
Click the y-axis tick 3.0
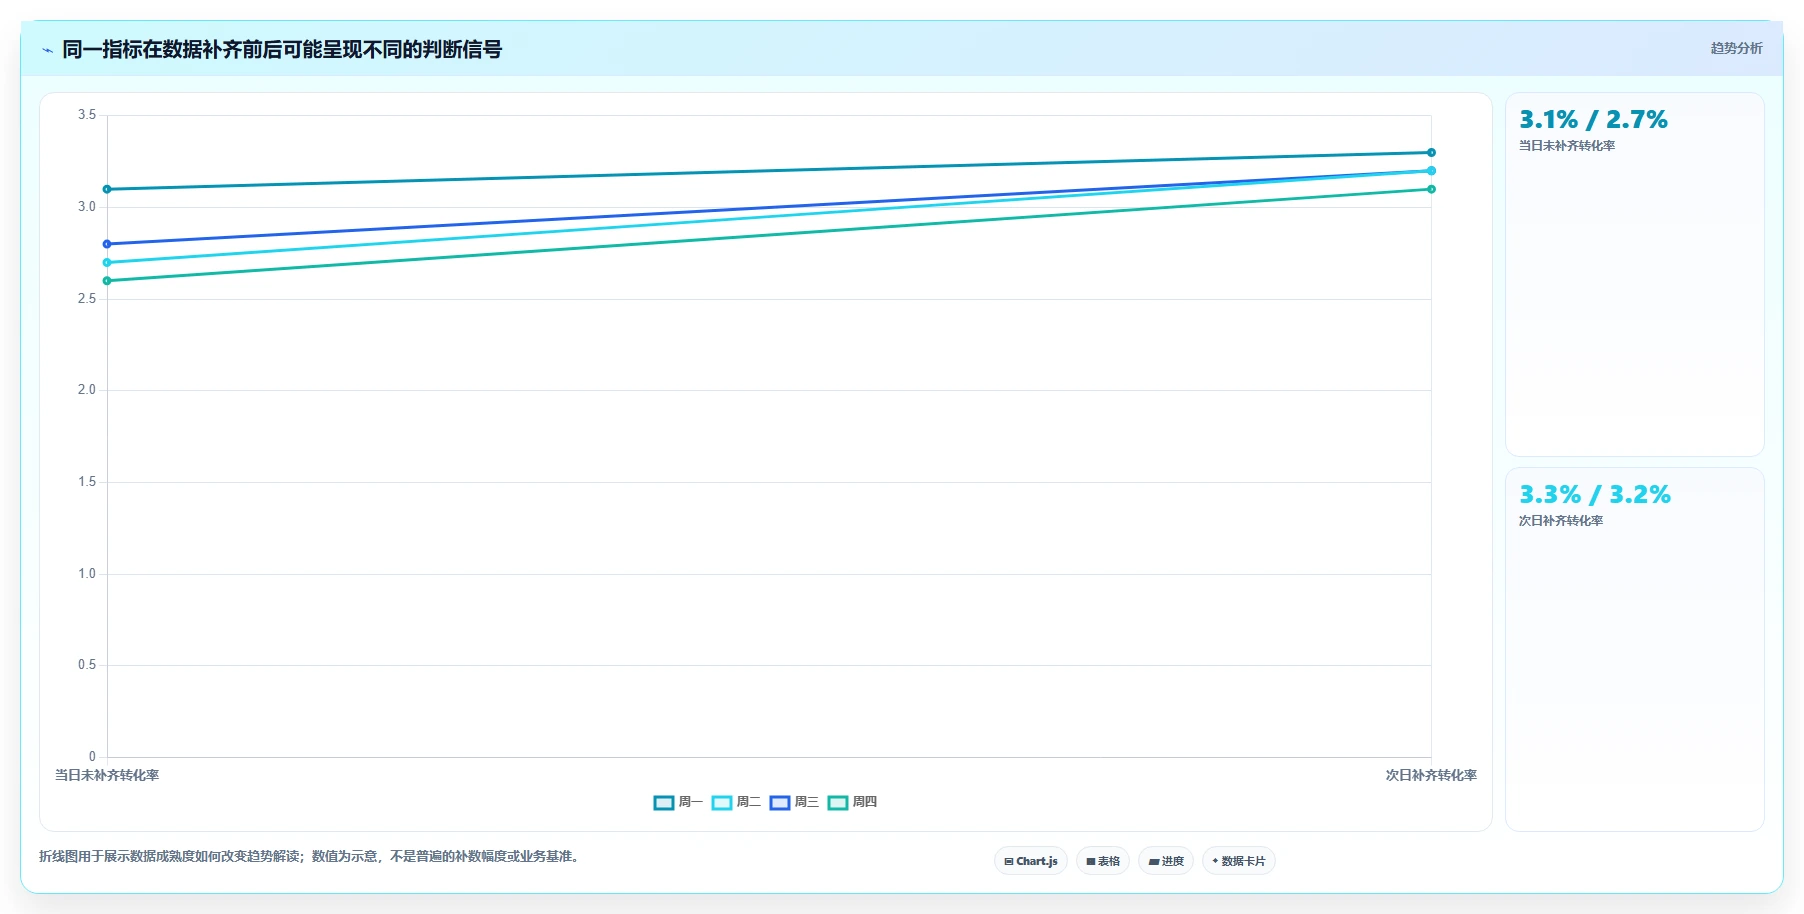tap(87, 207)
